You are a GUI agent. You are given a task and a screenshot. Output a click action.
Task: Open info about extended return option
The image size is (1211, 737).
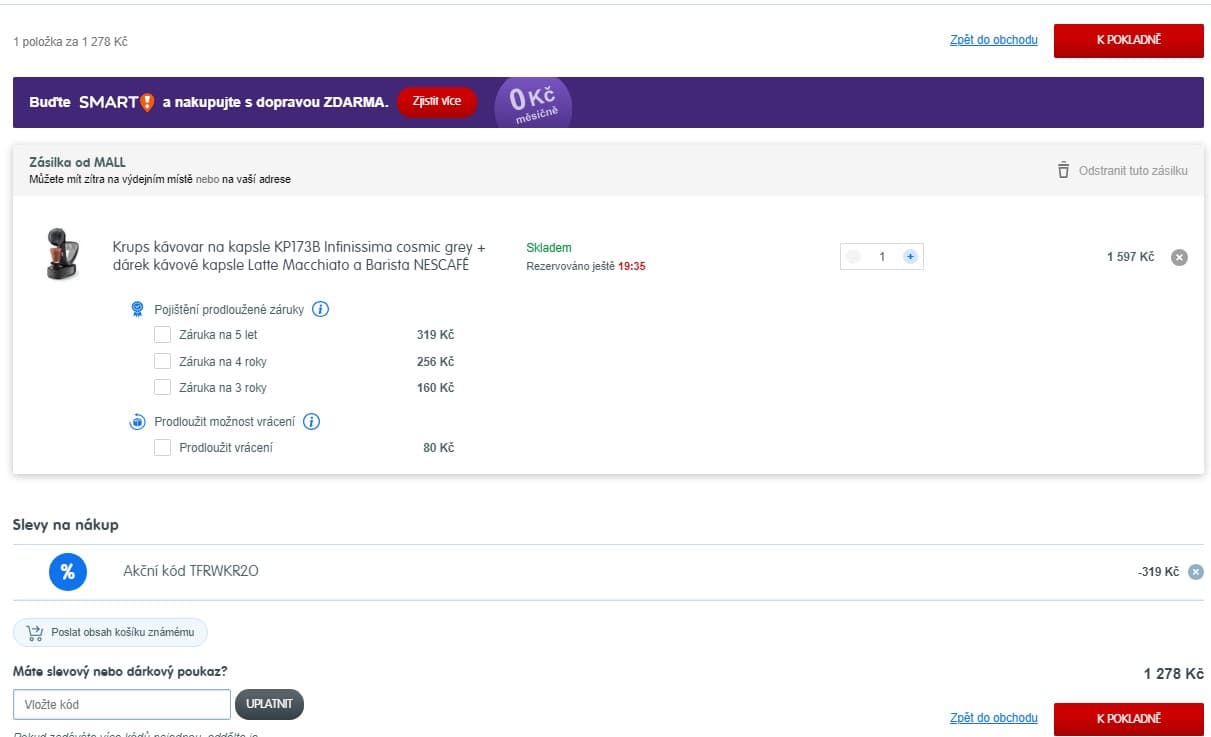point(311,422)
